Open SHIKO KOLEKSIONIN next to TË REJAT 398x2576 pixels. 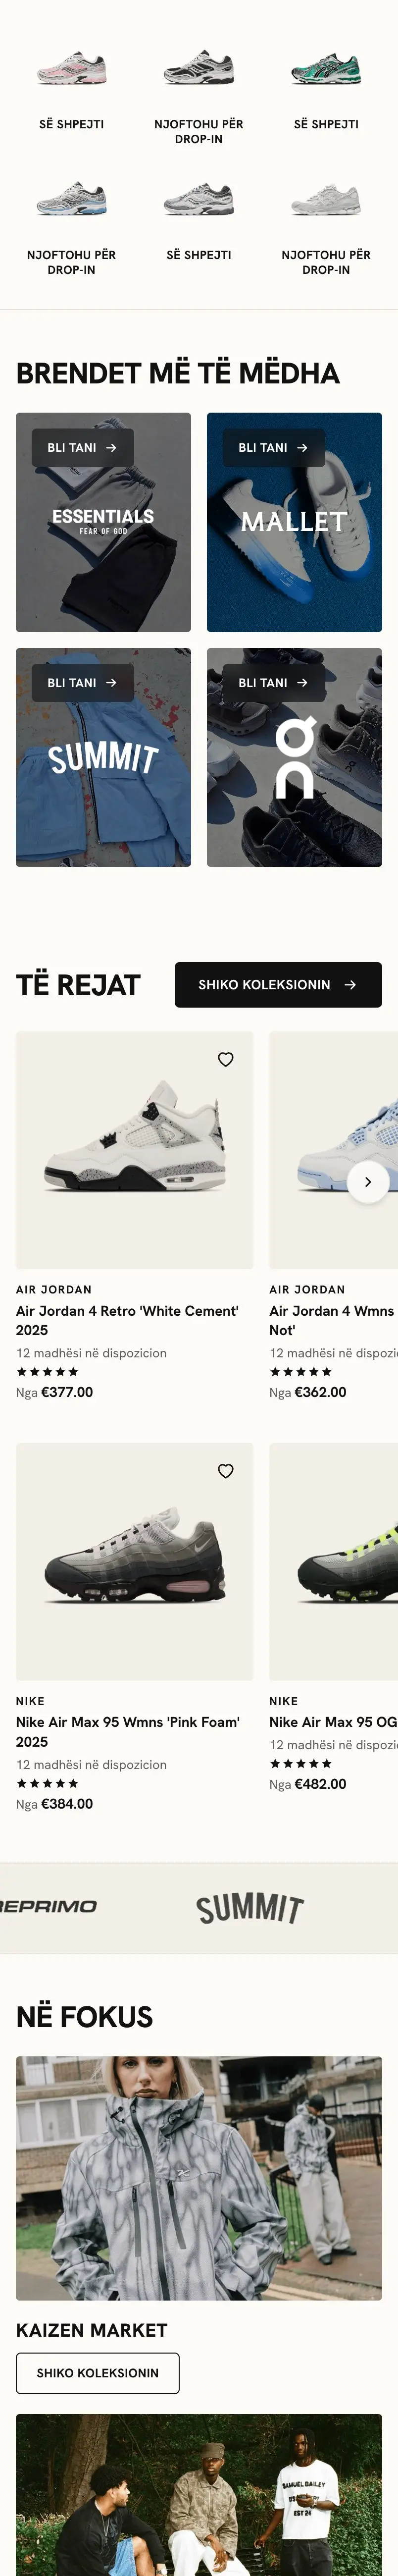pos(278,985)
